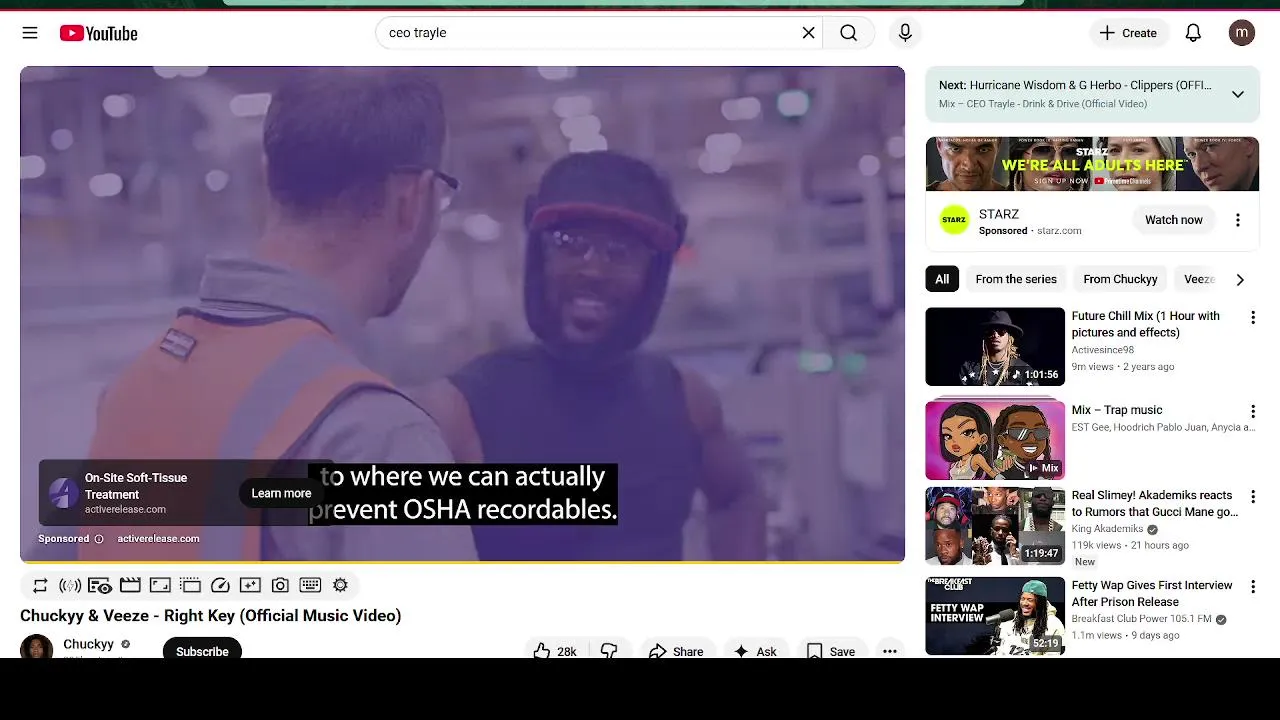The width and height of the screenshot is (1280, 720).
Task: Select 'From Chuckyy' chip
Action: (x=1120, y=279)
